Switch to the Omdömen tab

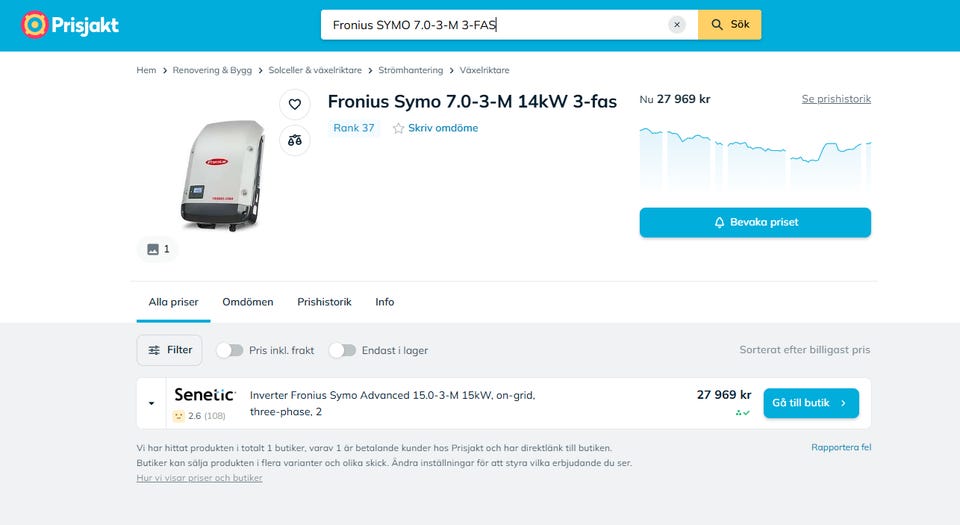pyautogui.click(x=248, y=302)
